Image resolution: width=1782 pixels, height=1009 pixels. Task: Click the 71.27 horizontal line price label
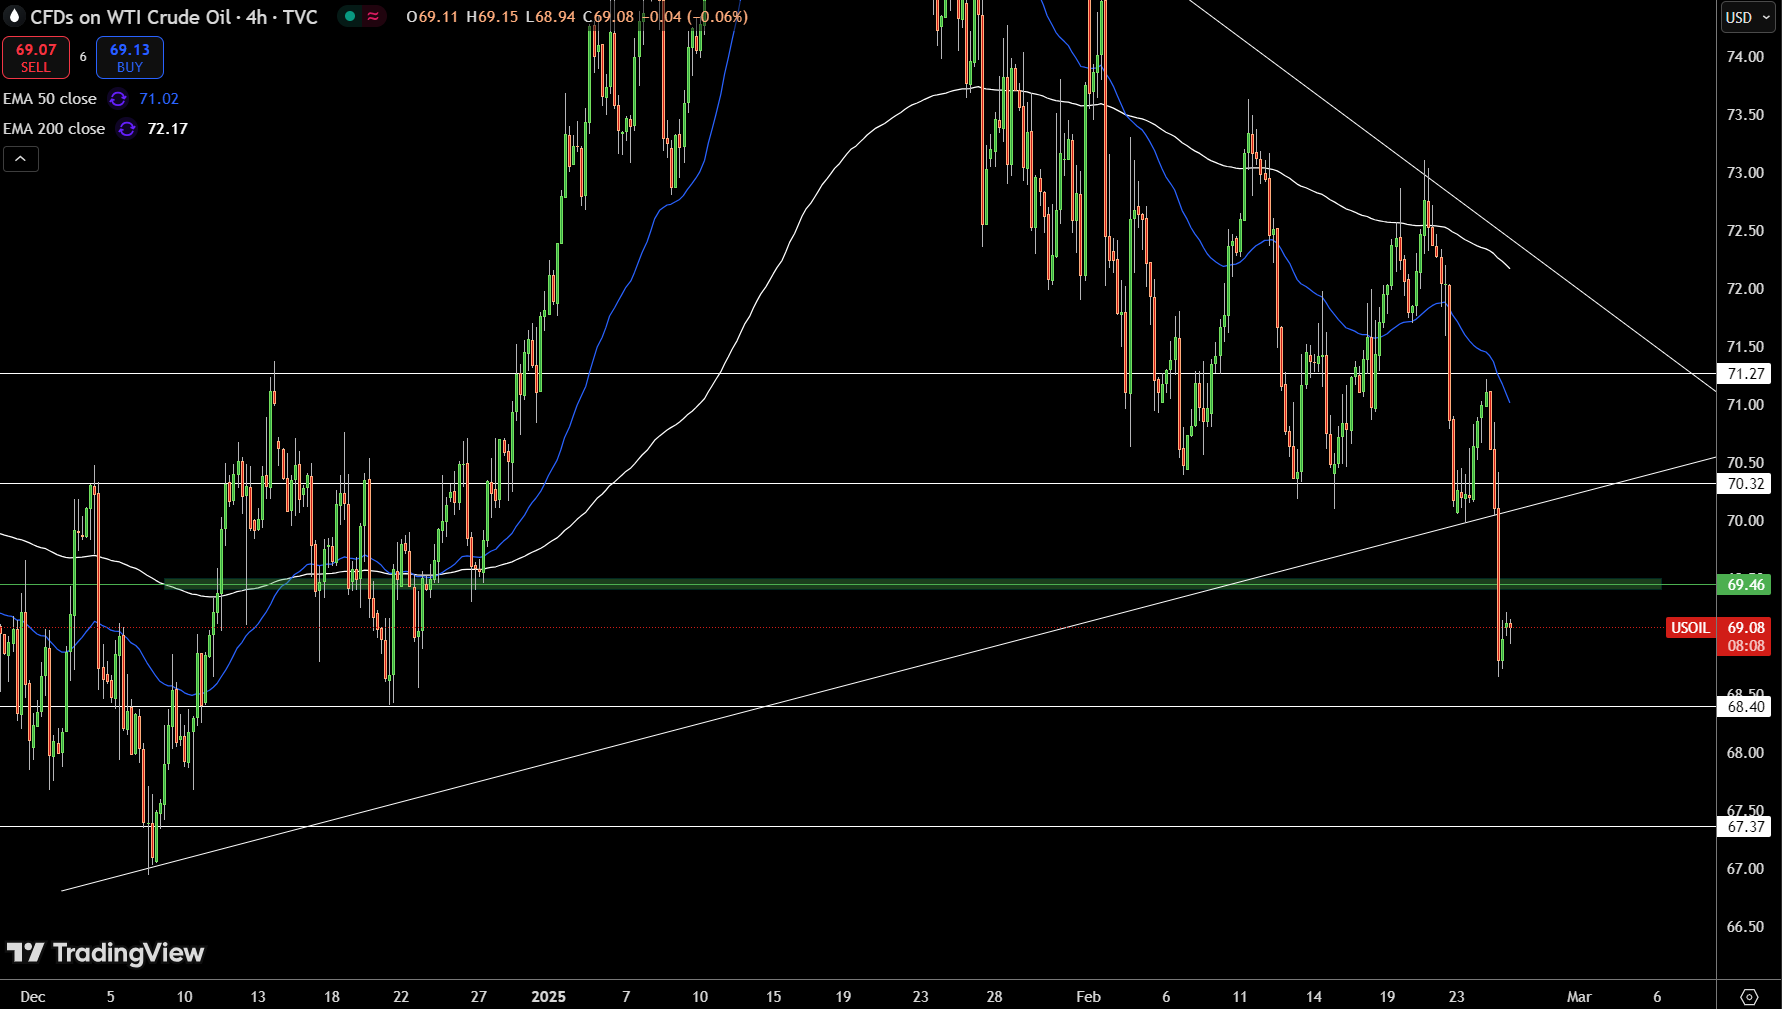pyautogui.click(x=1745, y=374)
